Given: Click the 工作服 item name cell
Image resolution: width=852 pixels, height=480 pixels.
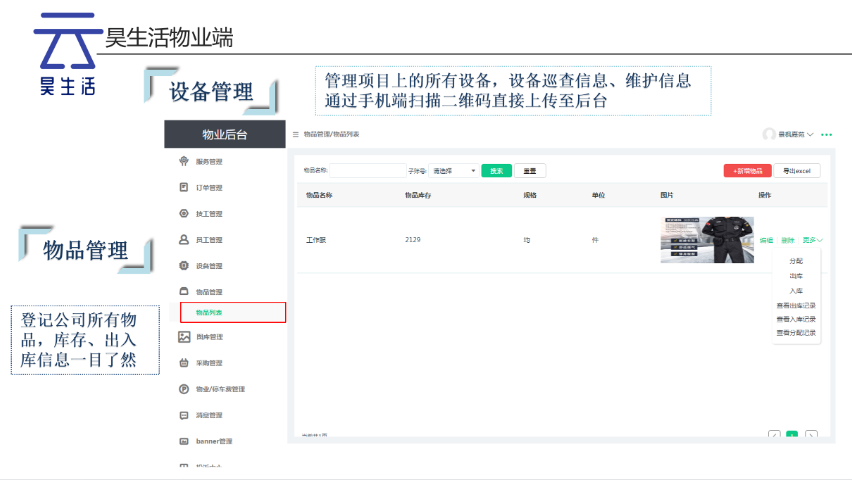Looking at the screenshot, I should 316,240.
